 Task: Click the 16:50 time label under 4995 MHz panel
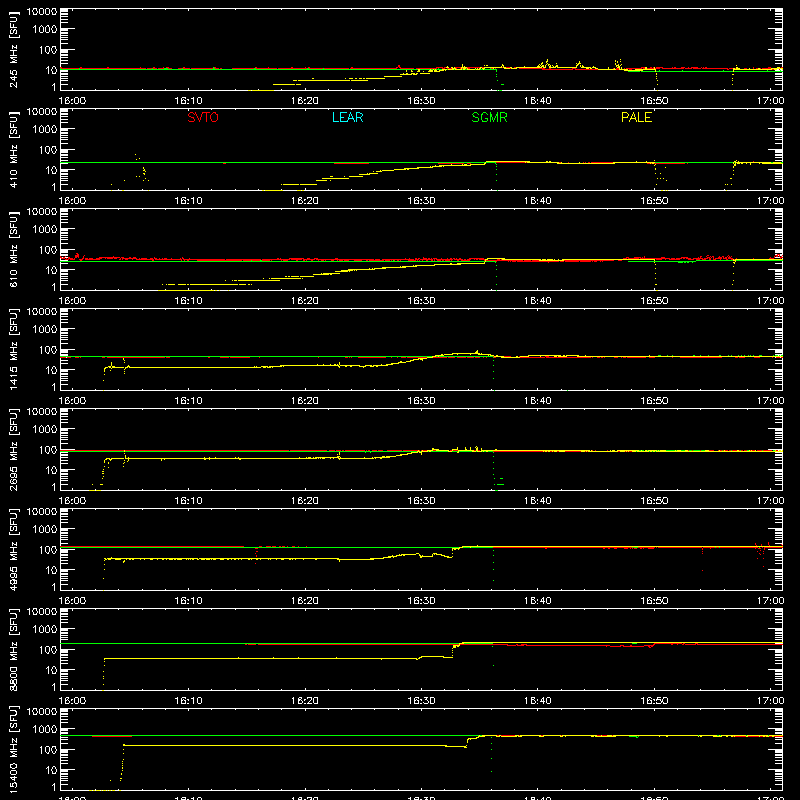pos(654,601)
